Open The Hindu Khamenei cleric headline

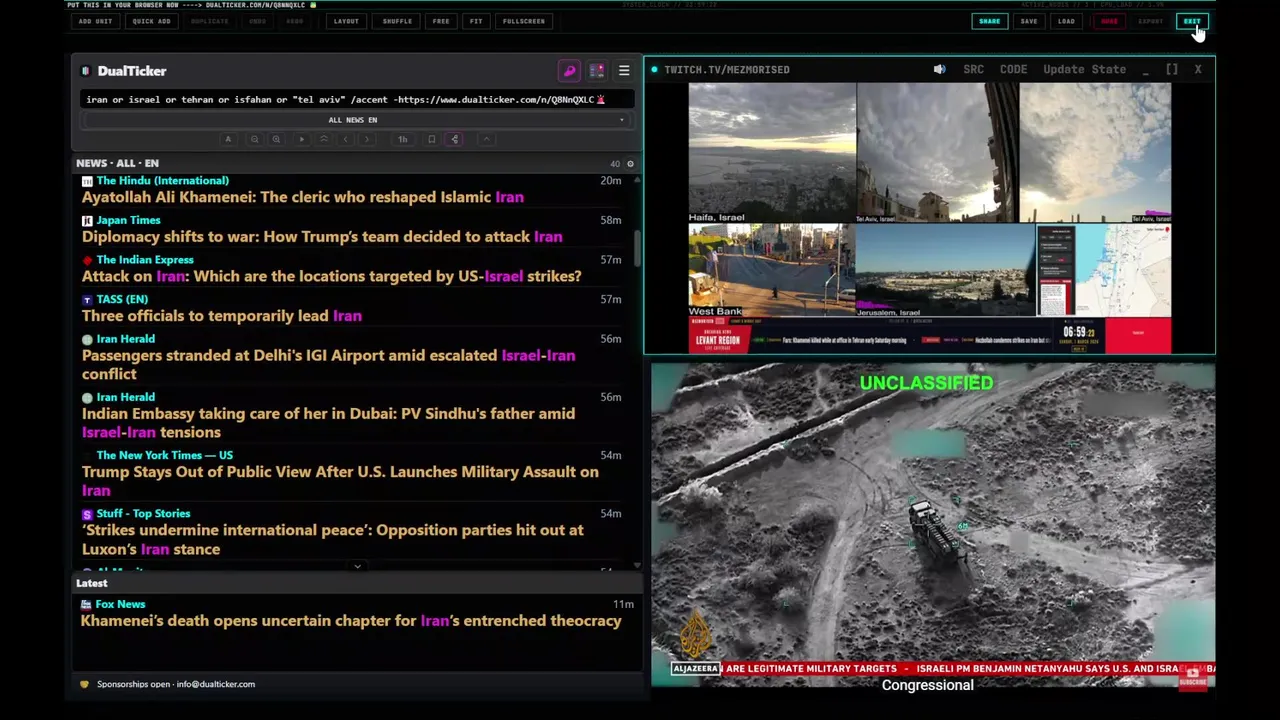303,197
